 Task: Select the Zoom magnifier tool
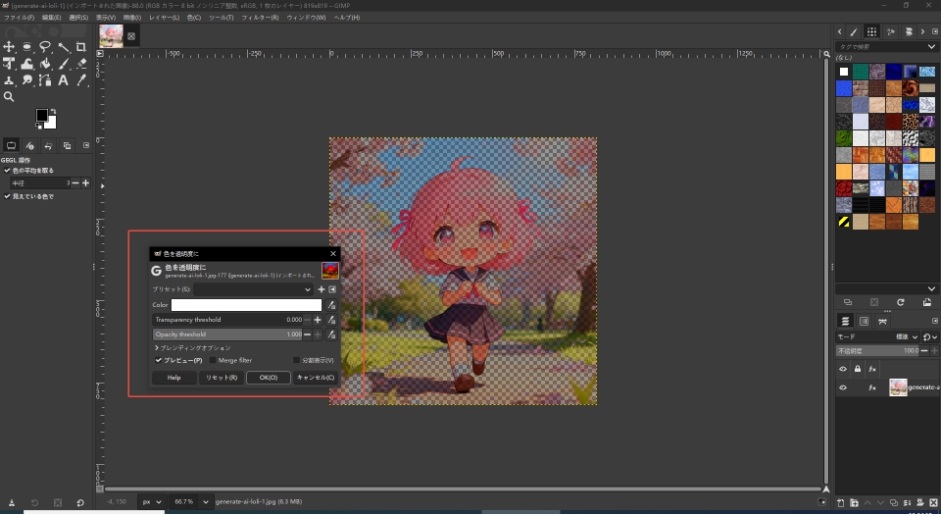point(9,97)
